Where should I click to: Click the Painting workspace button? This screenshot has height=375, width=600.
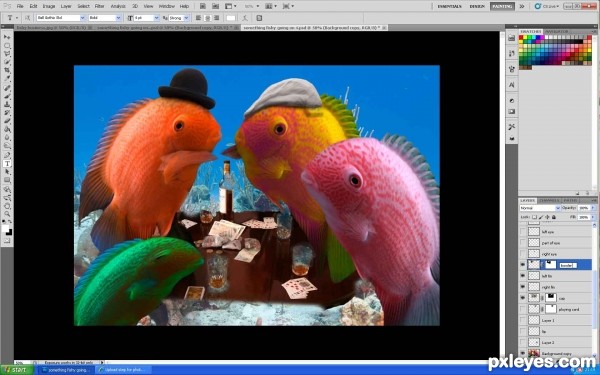tap(502, 6)
